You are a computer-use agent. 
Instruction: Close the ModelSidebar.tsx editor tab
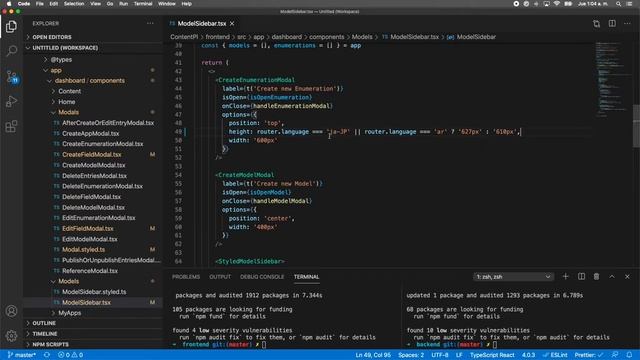(232, 24)
